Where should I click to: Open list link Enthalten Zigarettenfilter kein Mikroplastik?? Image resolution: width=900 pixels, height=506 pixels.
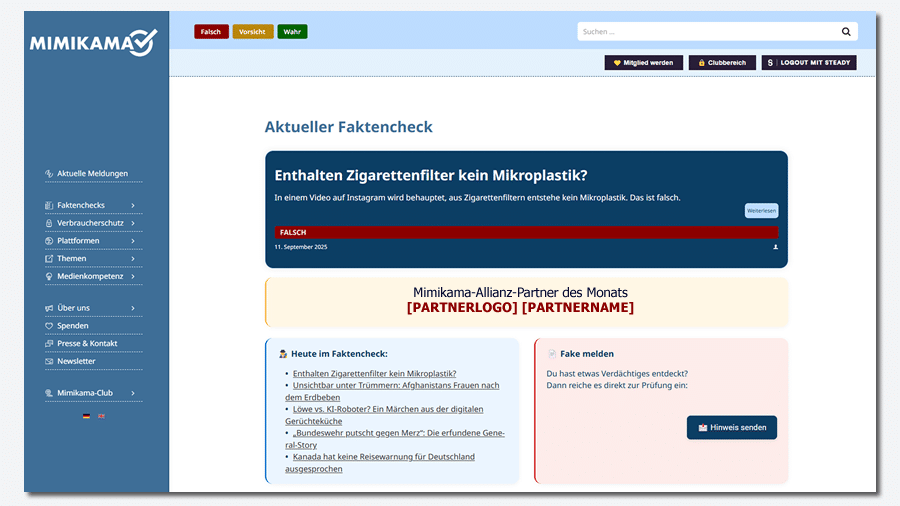click(x=374, y=373)
